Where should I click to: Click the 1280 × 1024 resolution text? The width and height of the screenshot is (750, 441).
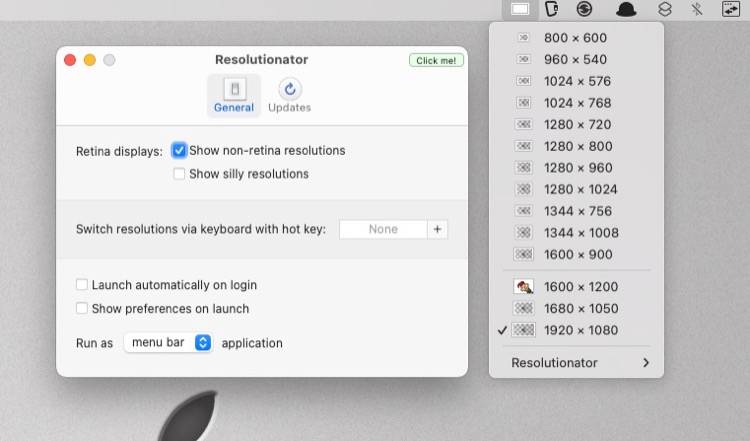click(x=581, y=189)
